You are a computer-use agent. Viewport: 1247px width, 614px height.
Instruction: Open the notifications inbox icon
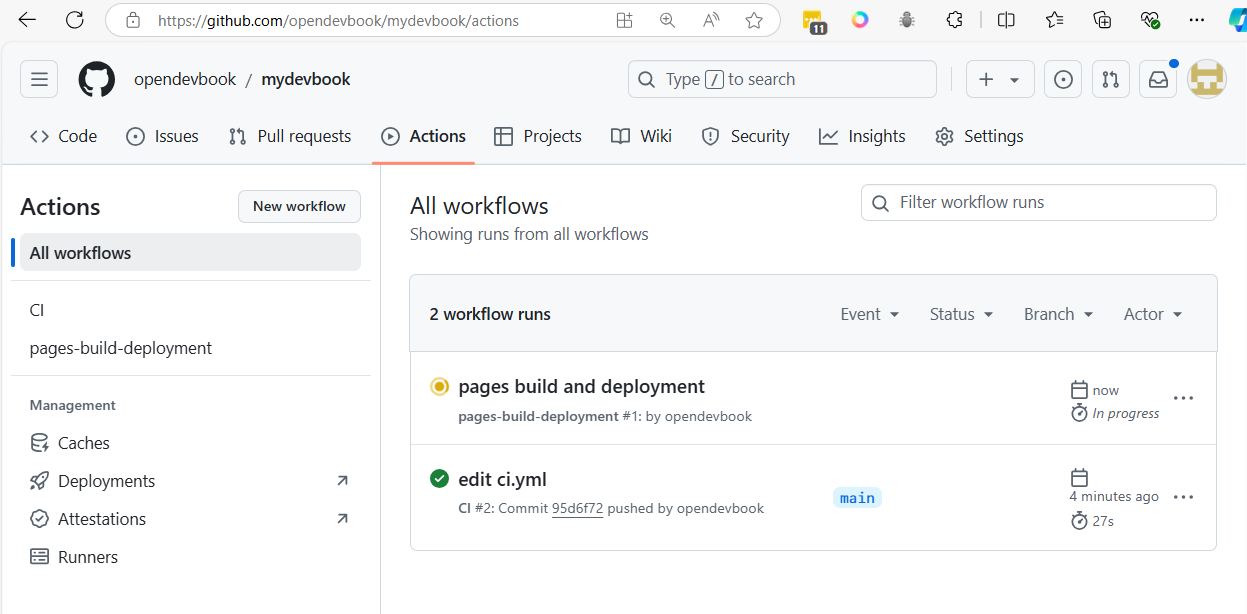[1158, 80]
